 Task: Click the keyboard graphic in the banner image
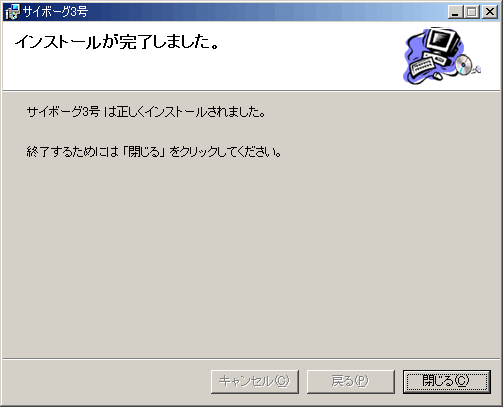click(423, 67)
